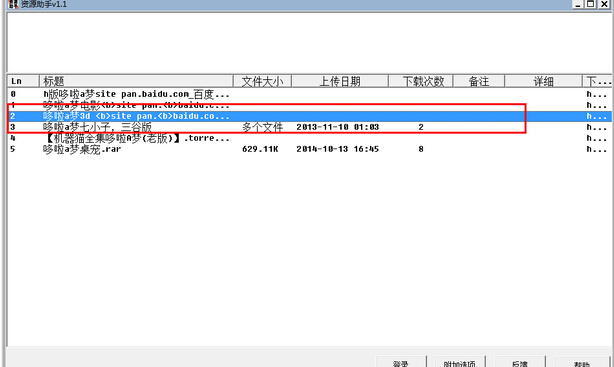Viewport: 614px width, 367px height.
Task: Click the date cell 2014-10-13 16:45
Action: click(338, 149)
